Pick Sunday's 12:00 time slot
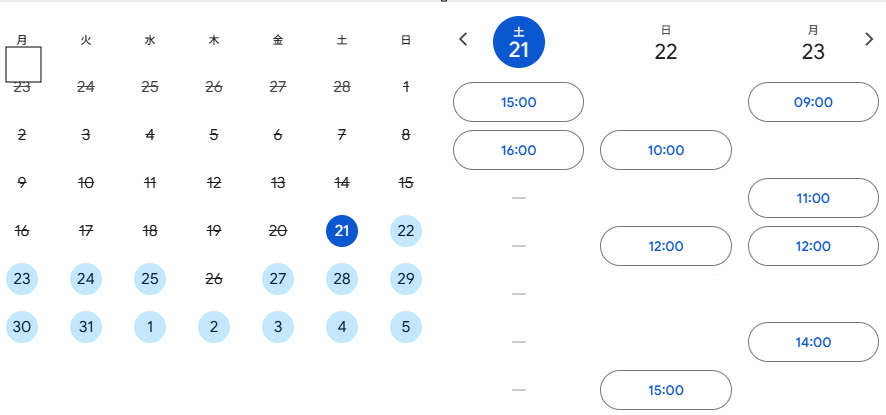886x415 pixels. click(x=666, y=246)
